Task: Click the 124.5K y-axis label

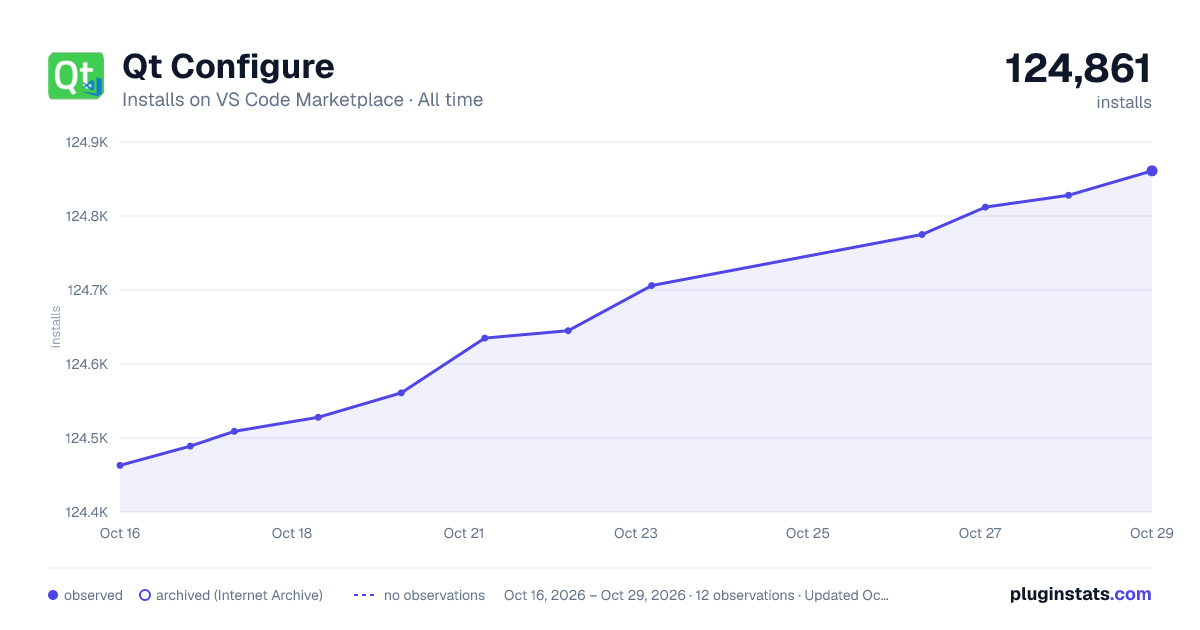Action: click(86, 438)
